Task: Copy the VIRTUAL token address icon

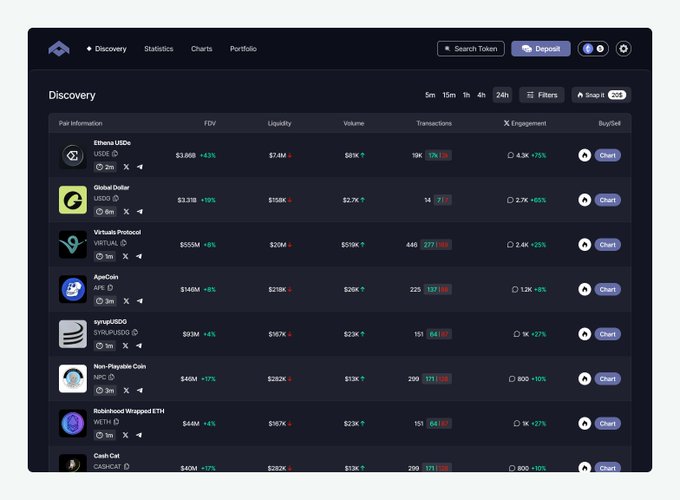Action: coord(124,243)
